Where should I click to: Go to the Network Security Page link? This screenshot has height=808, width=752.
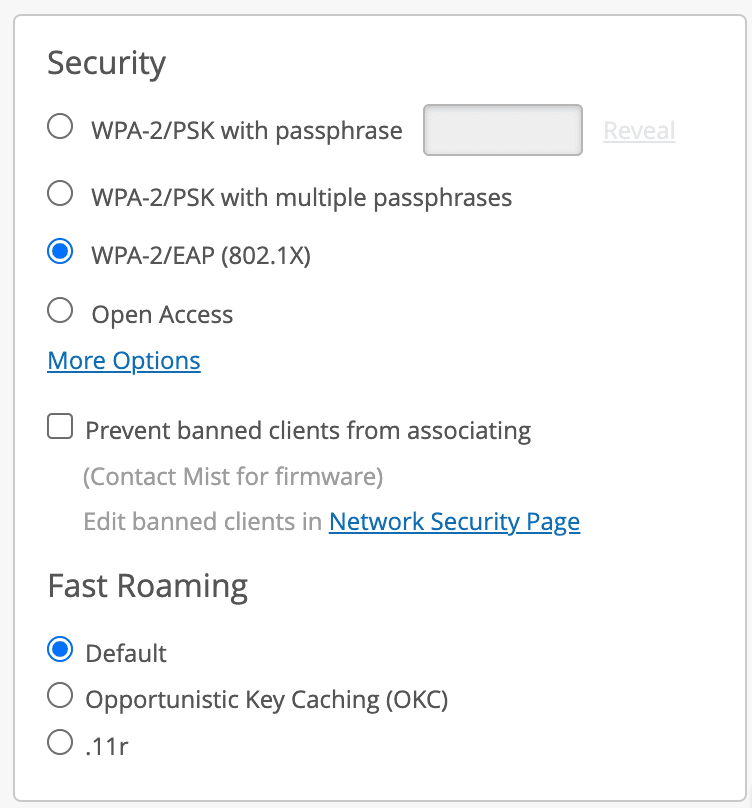click(x=454, y=521)
